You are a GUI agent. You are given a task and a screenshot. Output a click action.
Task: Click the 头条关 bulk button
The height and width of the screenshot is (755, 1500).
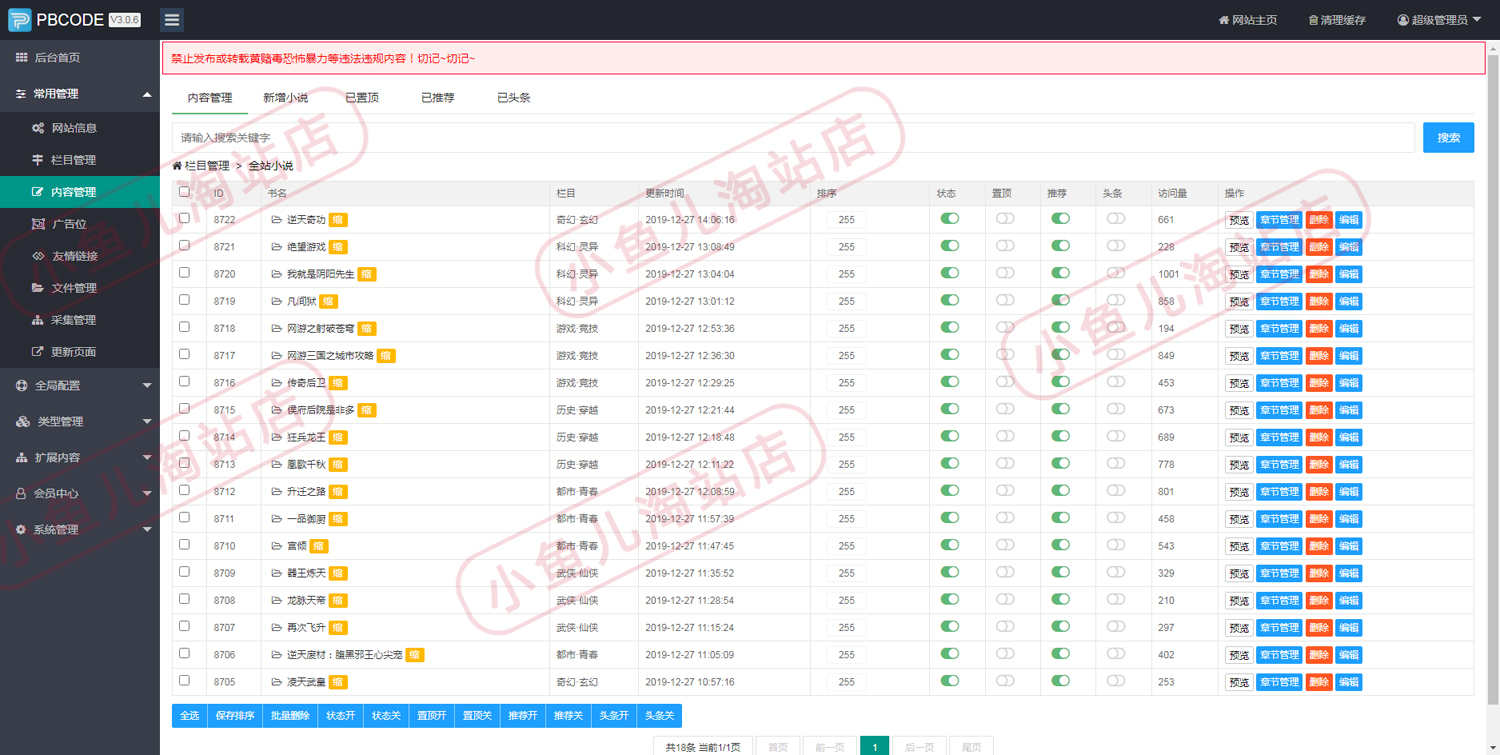click(659, 716)
